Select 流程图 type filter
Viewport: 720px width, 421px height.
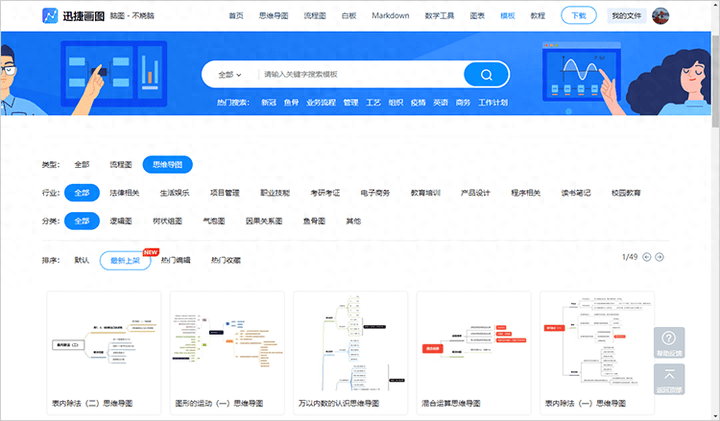click(120, 164)
